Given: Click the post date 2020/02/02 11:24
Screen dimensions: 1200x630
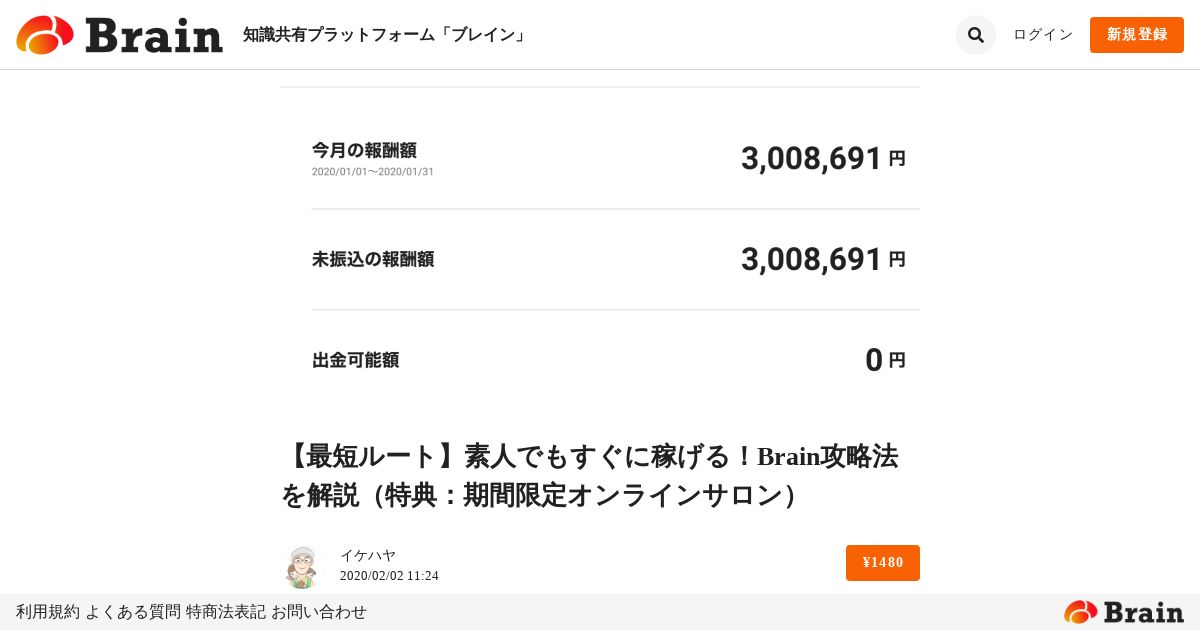Looking at the screenshot, I should point(389,576).
